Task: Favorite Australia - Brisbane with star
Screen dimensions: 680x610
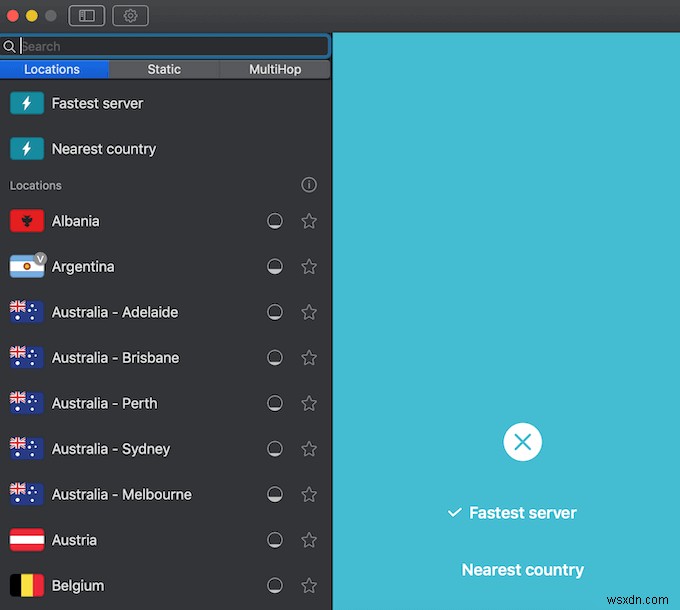Action: (309, 358)
